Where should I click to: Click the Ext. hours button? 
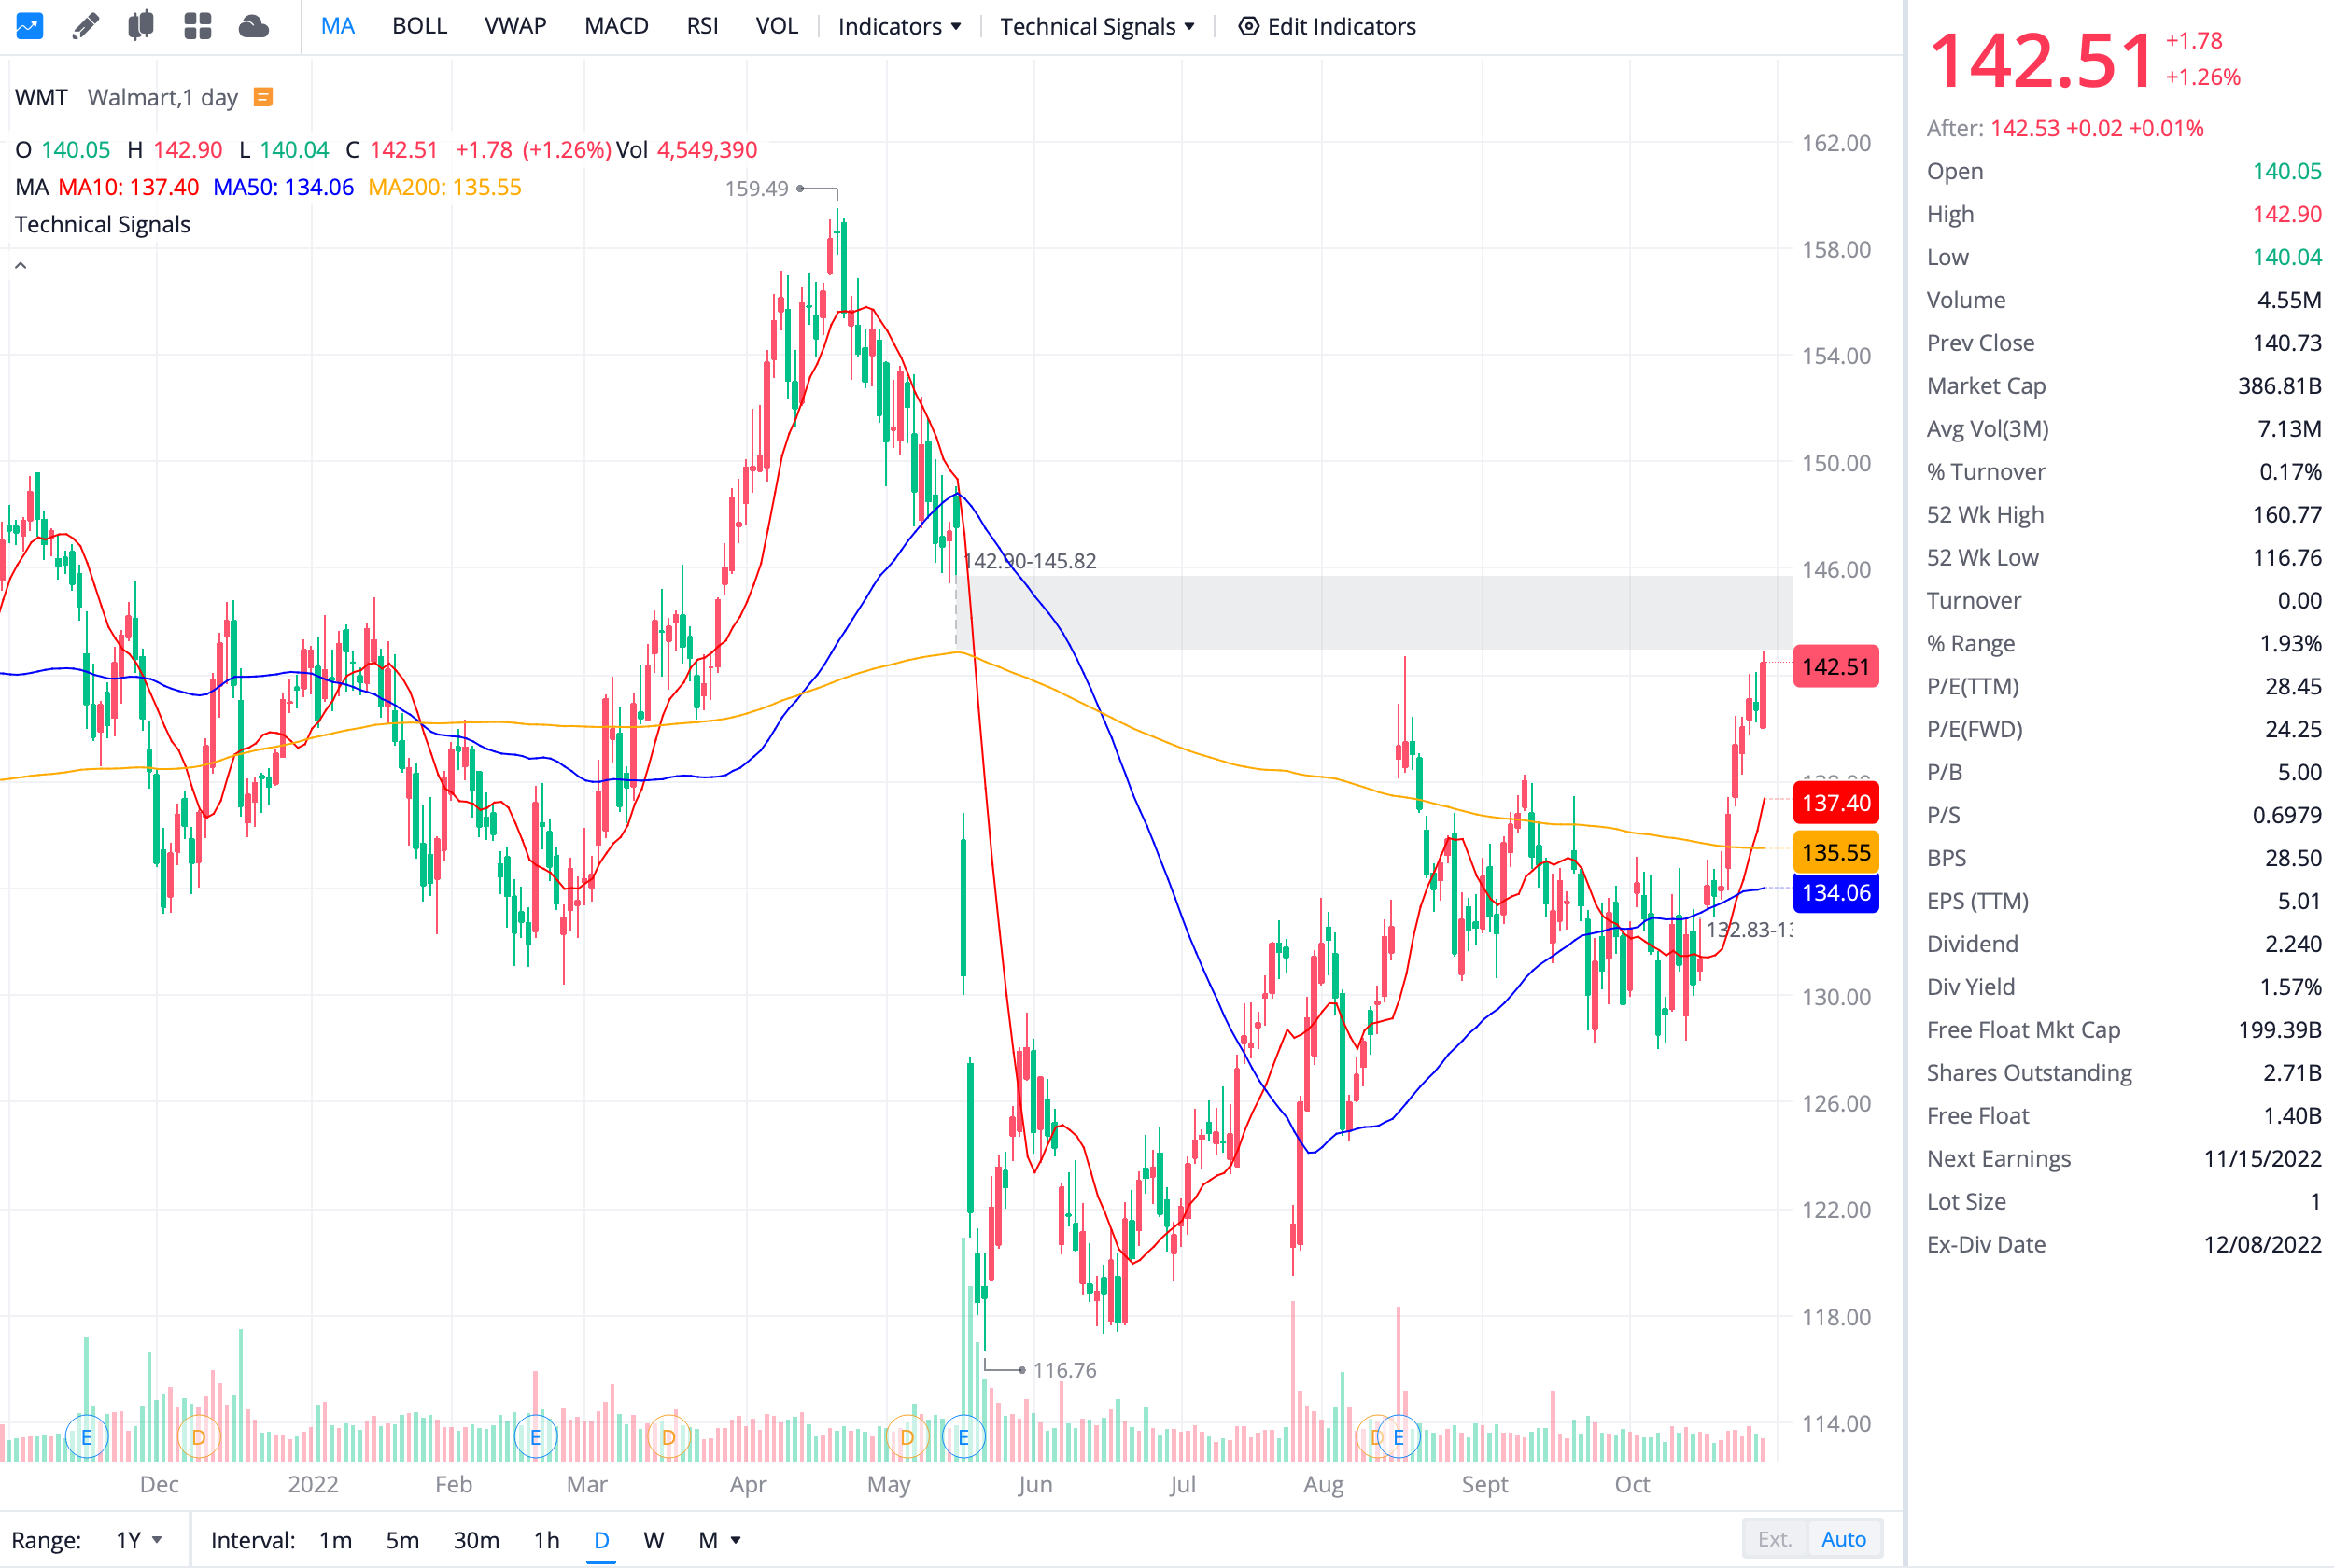point(1774,1539)
